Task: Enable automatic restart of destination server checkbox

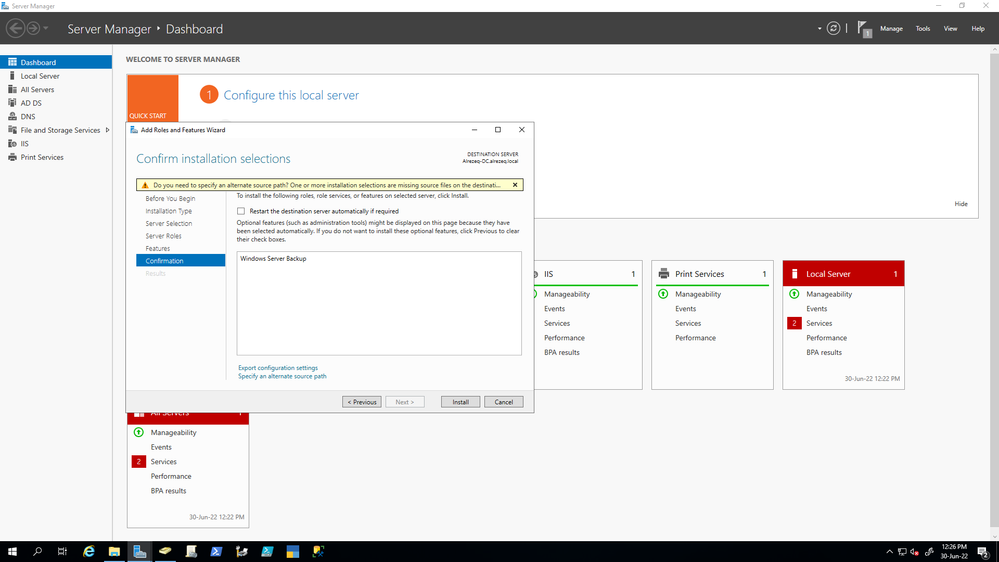Action: [241, 211]
